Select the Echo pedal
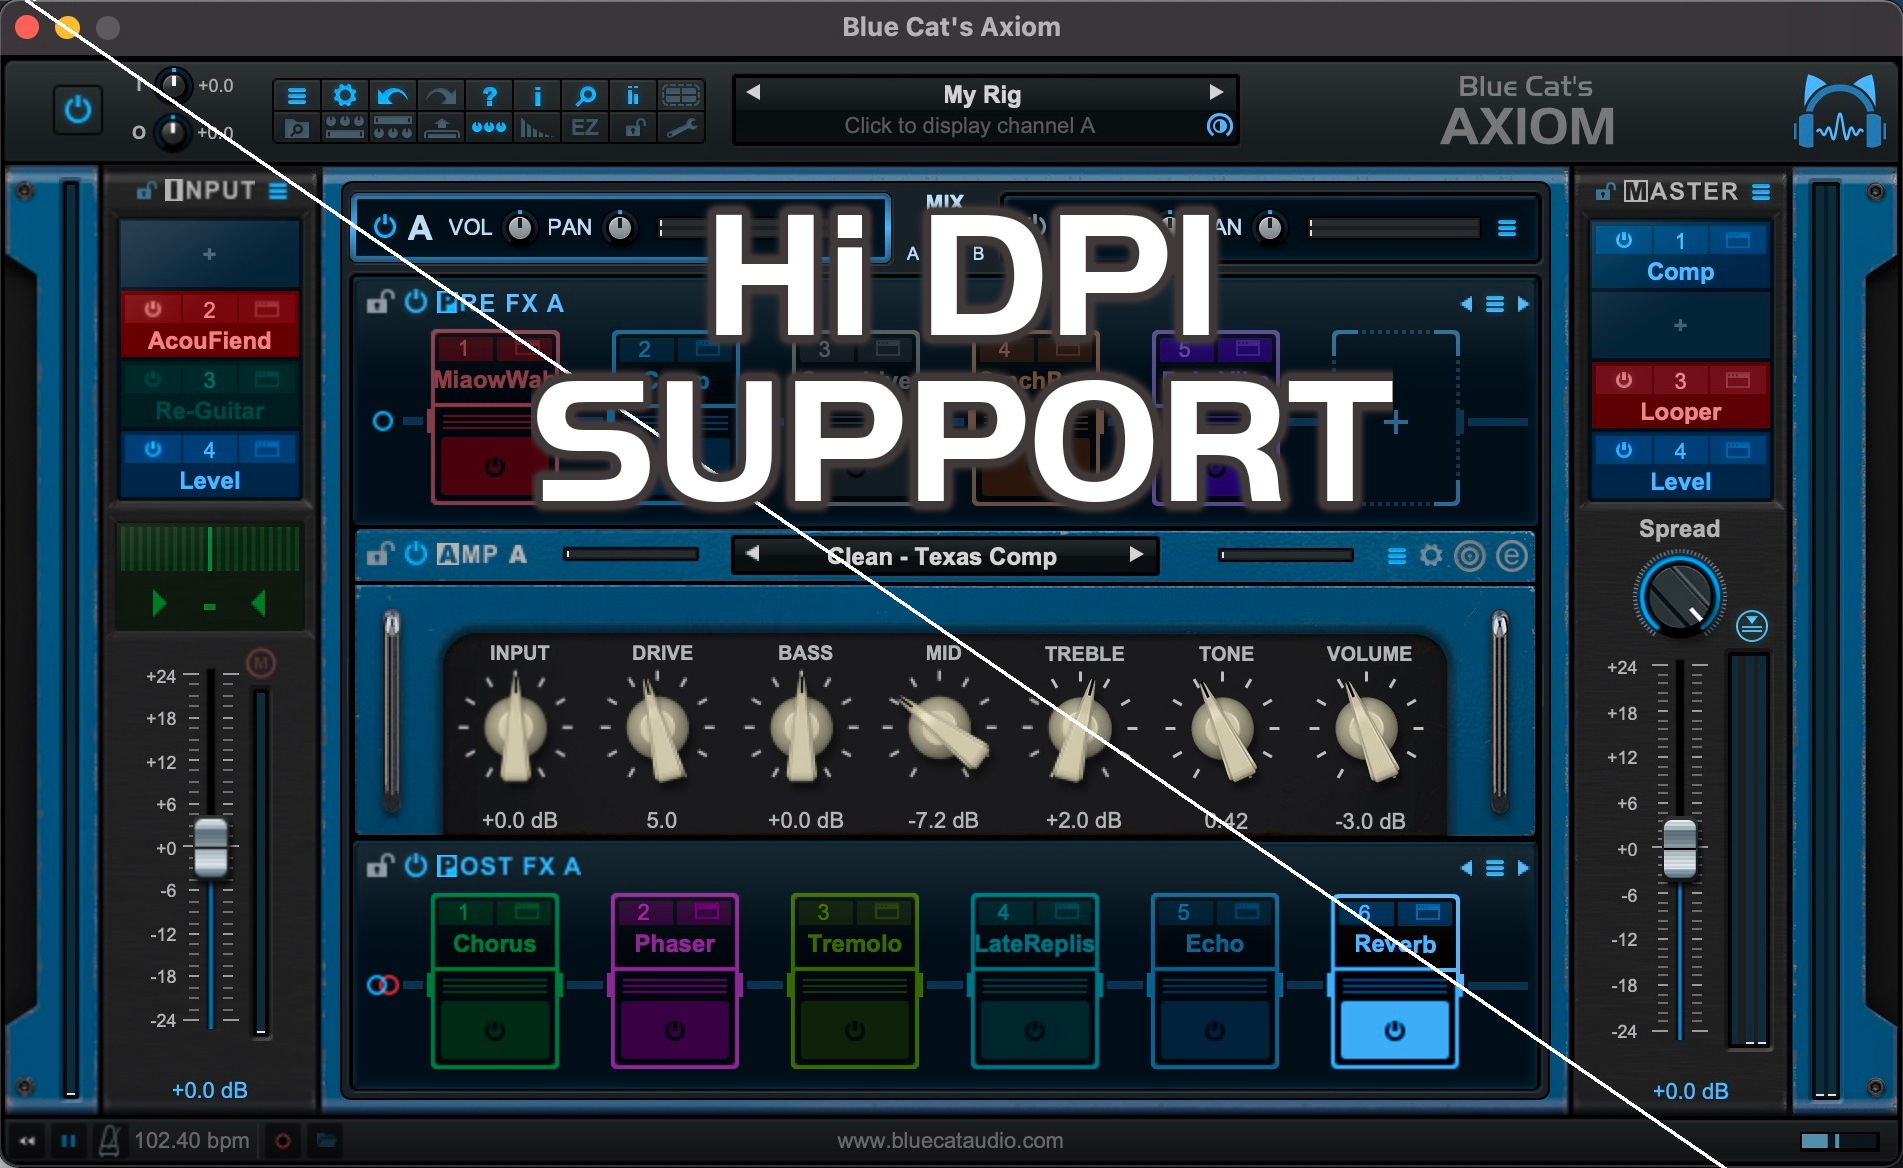This screenshot has width=1903, height=1168. 1214,943
